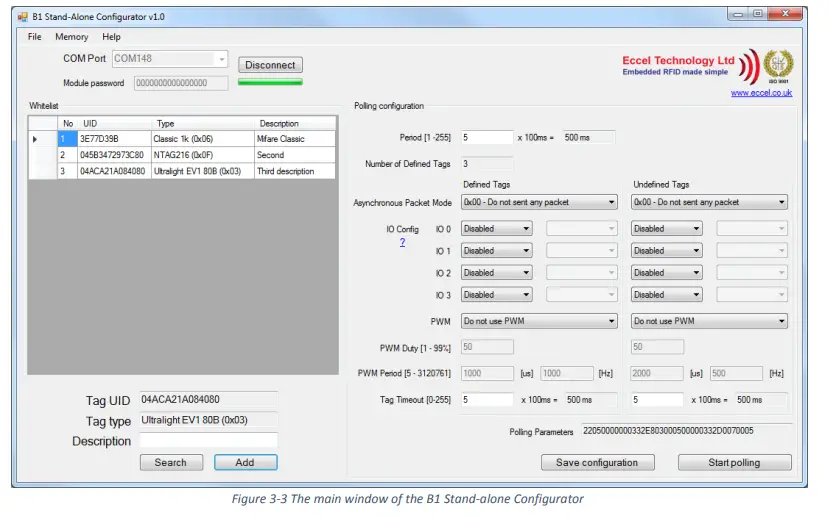Click the IO Config help question mark

click(402, 243)
